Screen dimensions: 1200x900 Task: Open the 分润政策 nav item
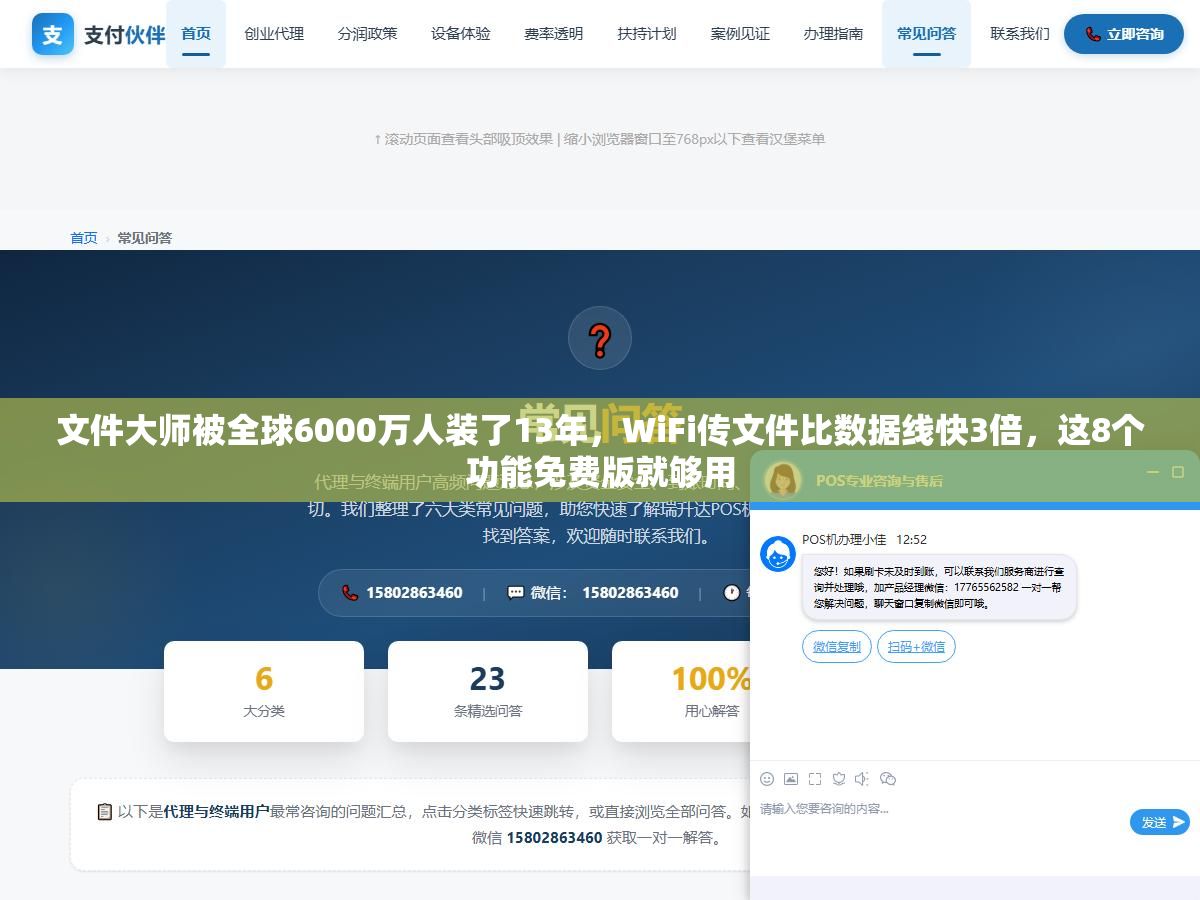point(367,34)
